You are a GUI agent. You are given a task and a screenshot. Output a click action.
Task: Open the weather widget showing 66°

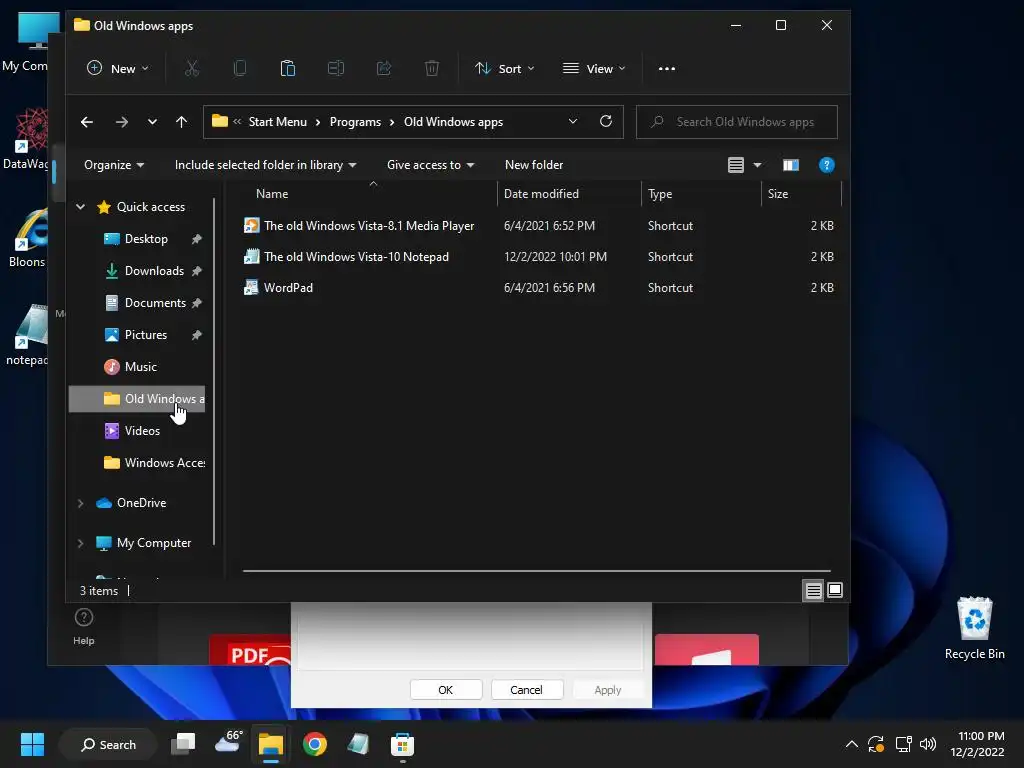229,743
